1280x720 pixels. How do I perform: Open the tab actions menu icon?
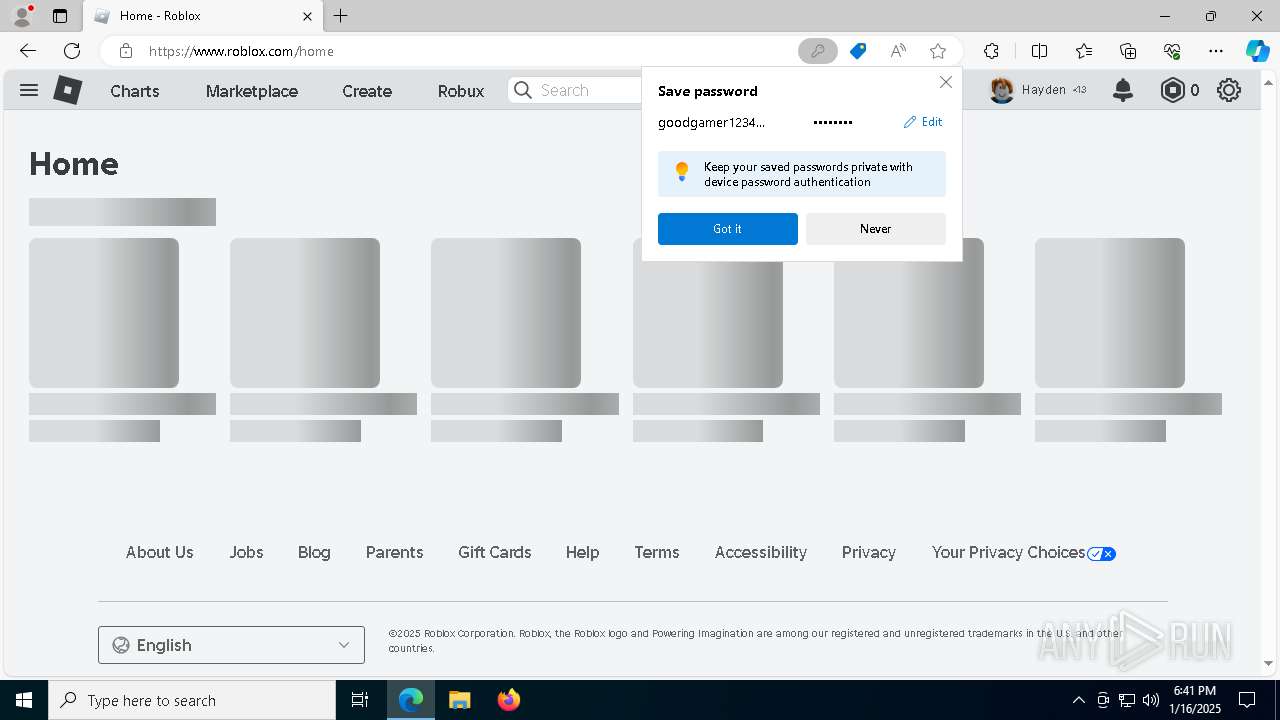click(x=60, y=16)
